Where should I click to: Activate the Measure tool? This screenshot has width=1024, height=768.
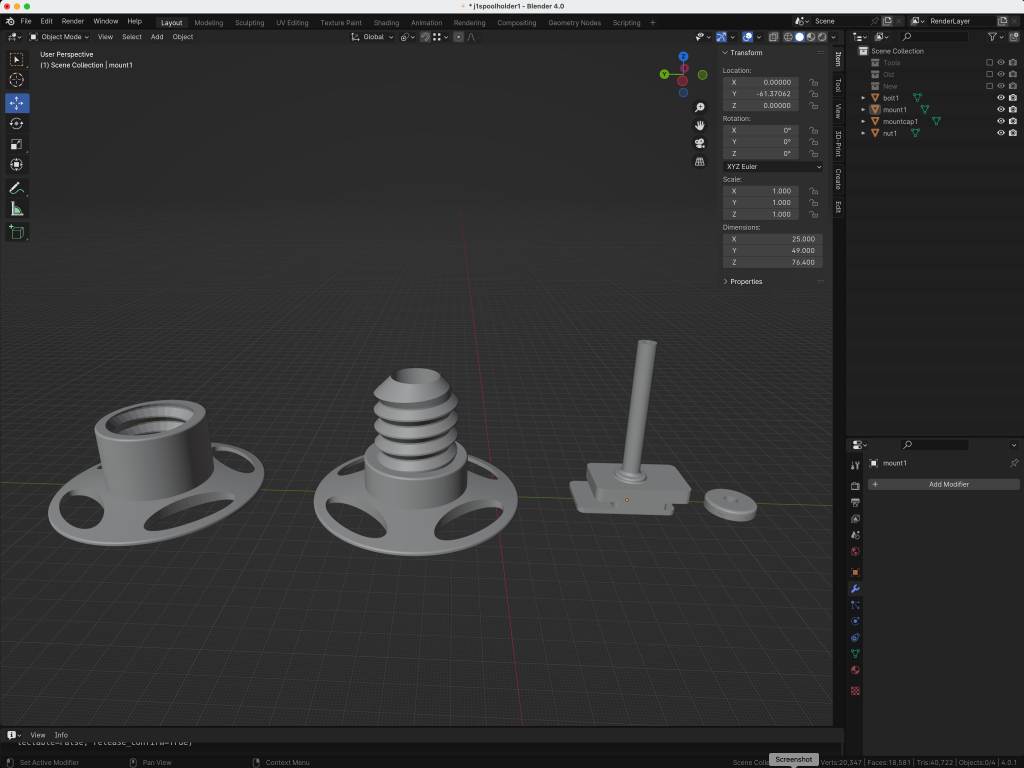[17, 209]
